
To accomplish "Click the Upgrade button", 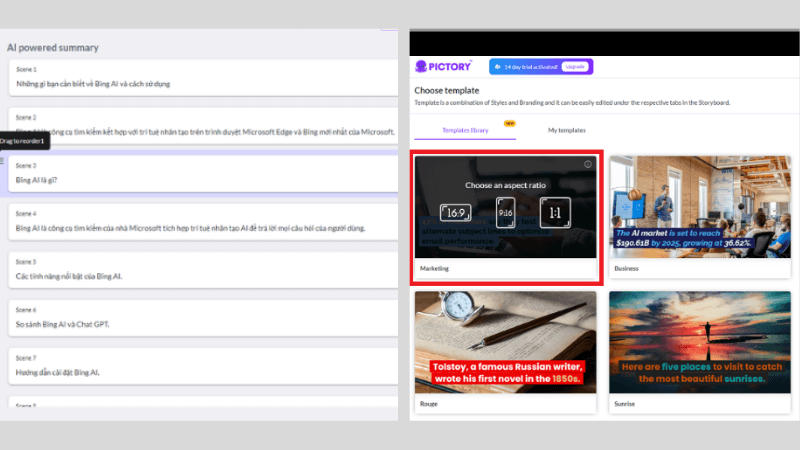I will [x=575, y=67].
